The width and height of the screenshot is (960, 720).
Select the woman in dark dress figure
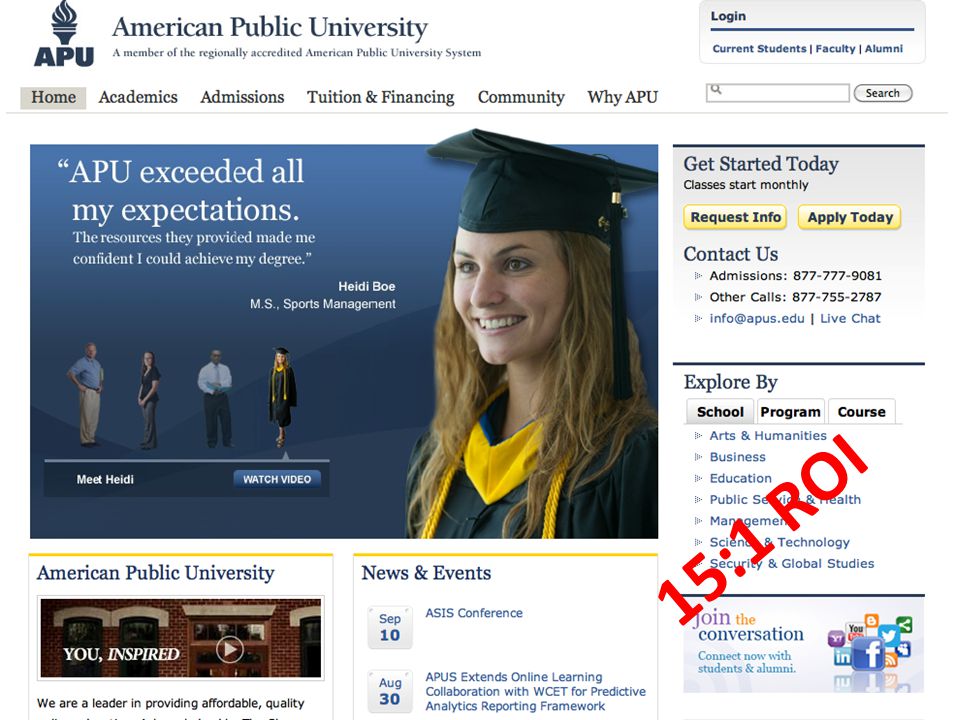pyautogui.click(x=148, y=400)
